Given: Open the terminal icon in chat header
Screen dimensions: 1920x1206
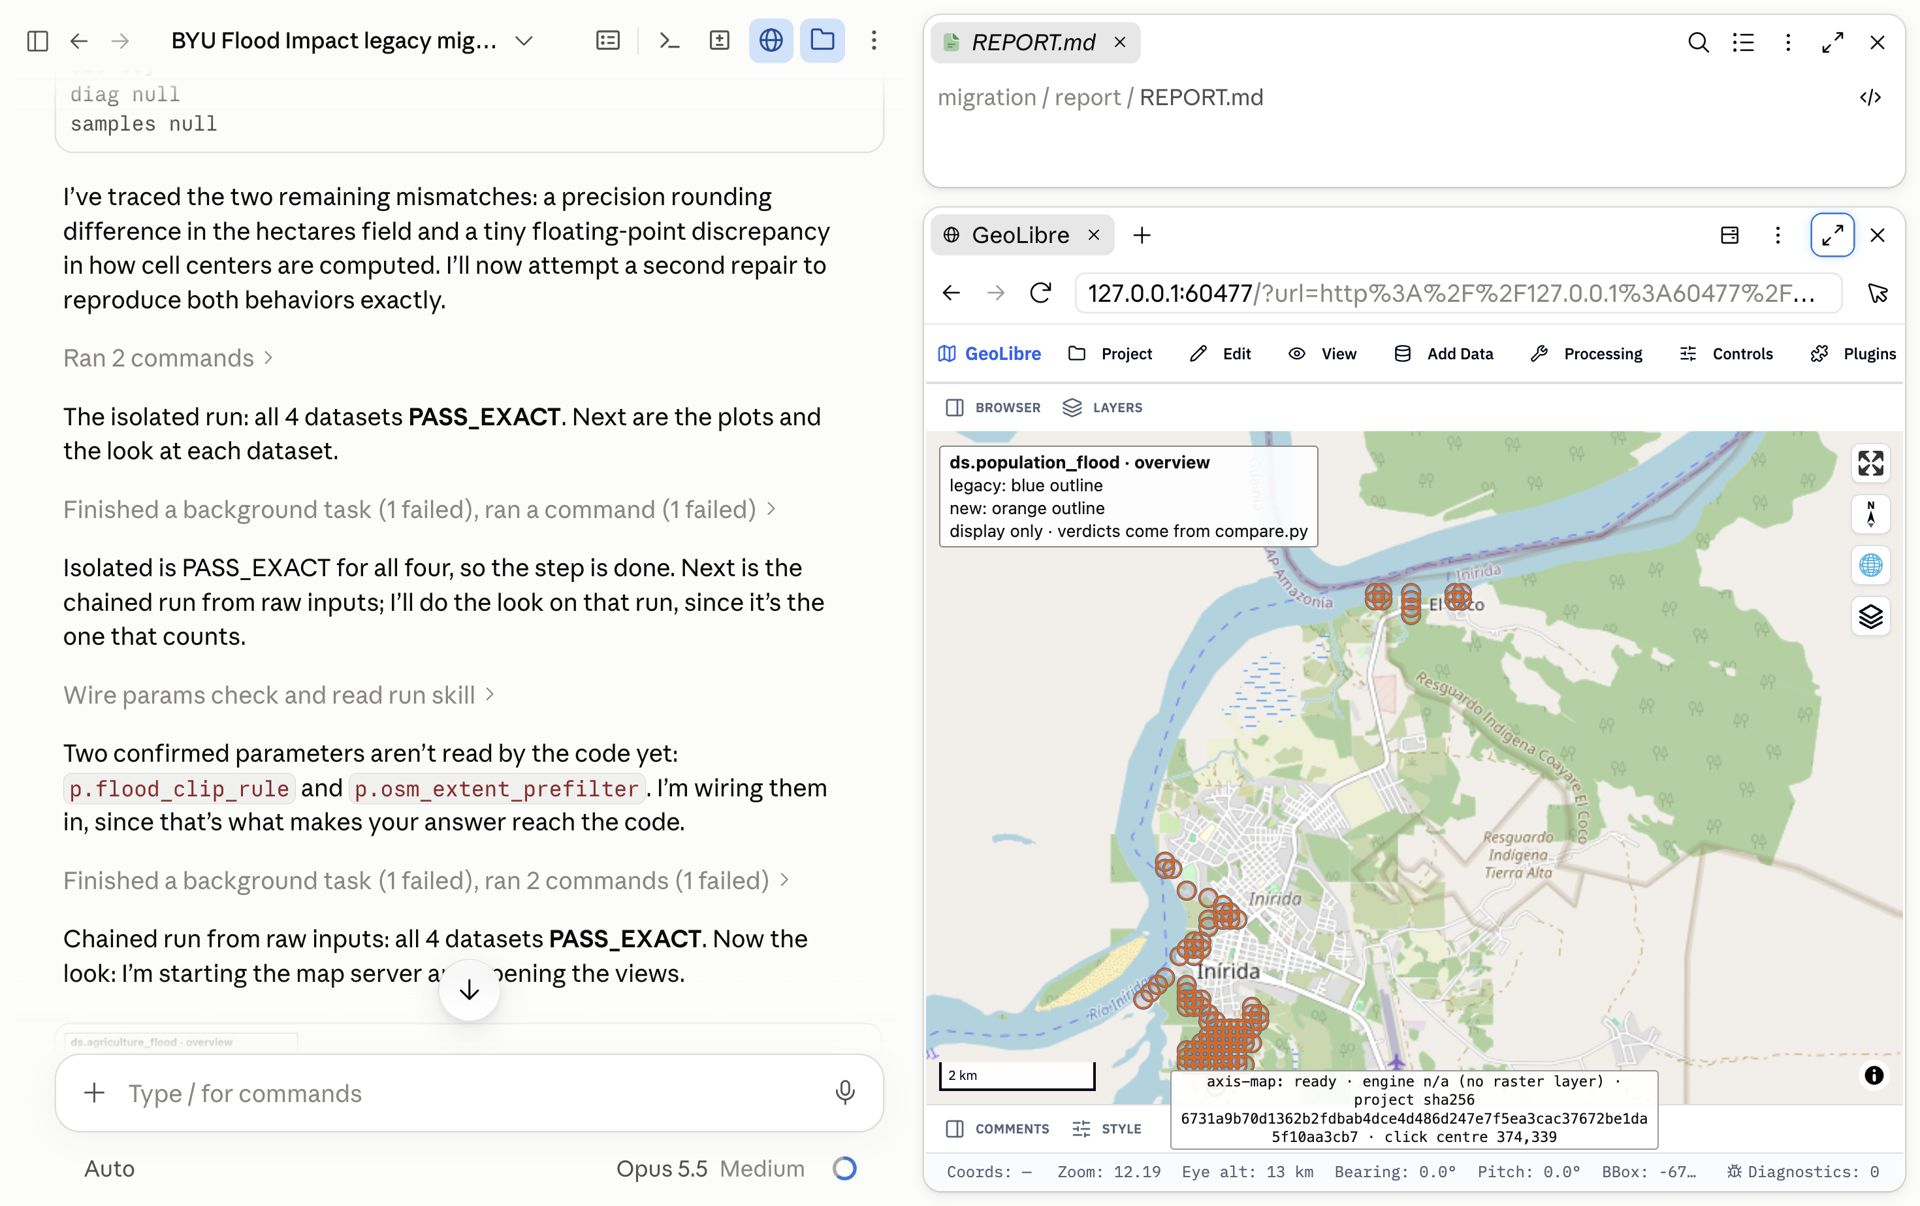Looking at the screenshot, I should (669, 41).
